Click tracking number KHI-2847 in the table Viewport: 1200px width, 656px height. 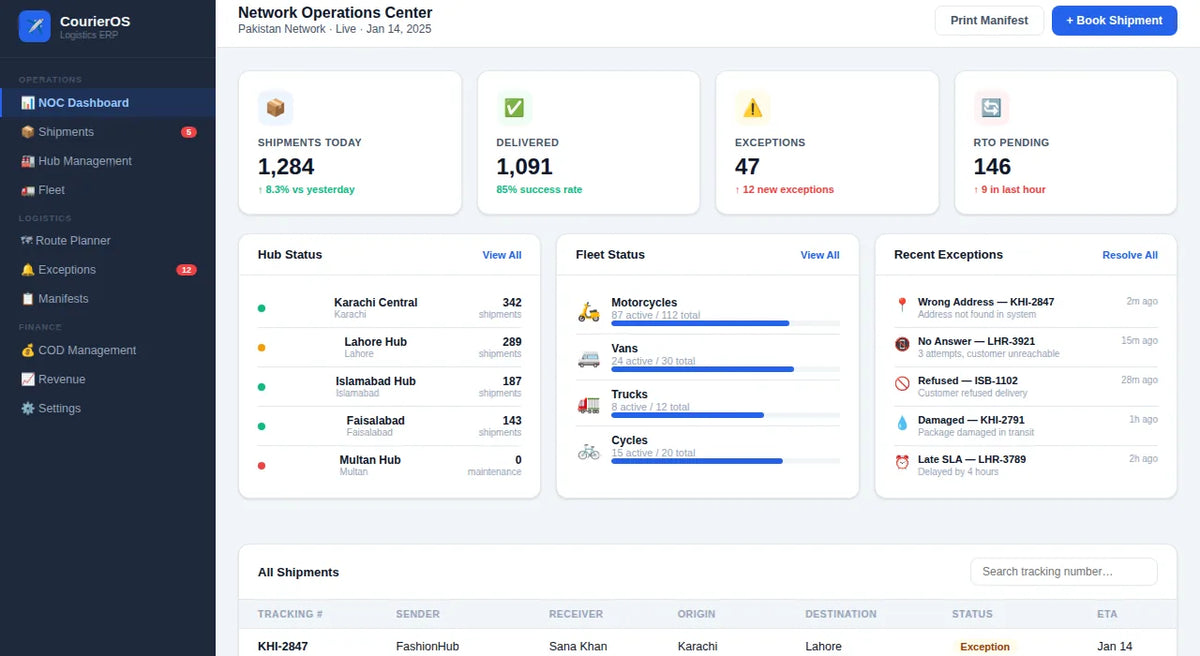pyautogui.click(x=283, y=647)
